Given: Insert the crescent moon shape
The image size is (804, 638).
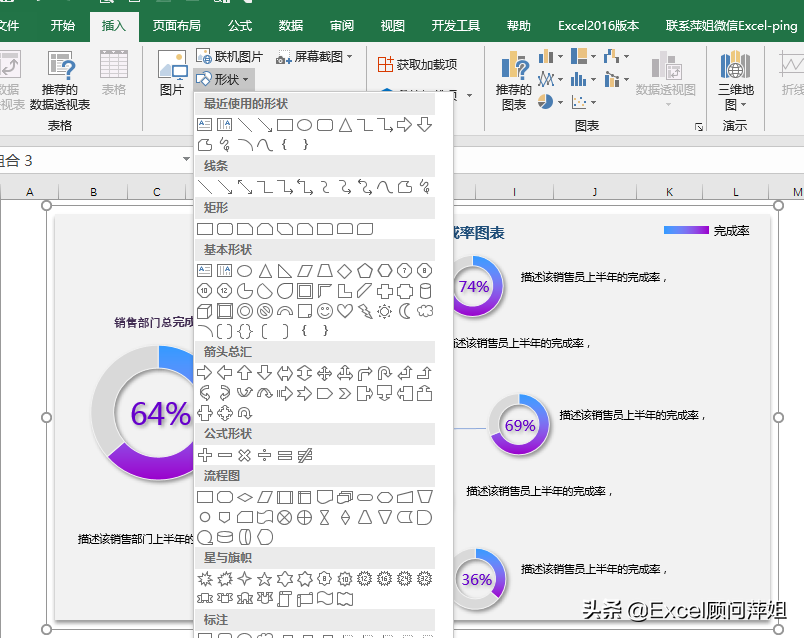Looking at the screenshot, I should (405, 311).
